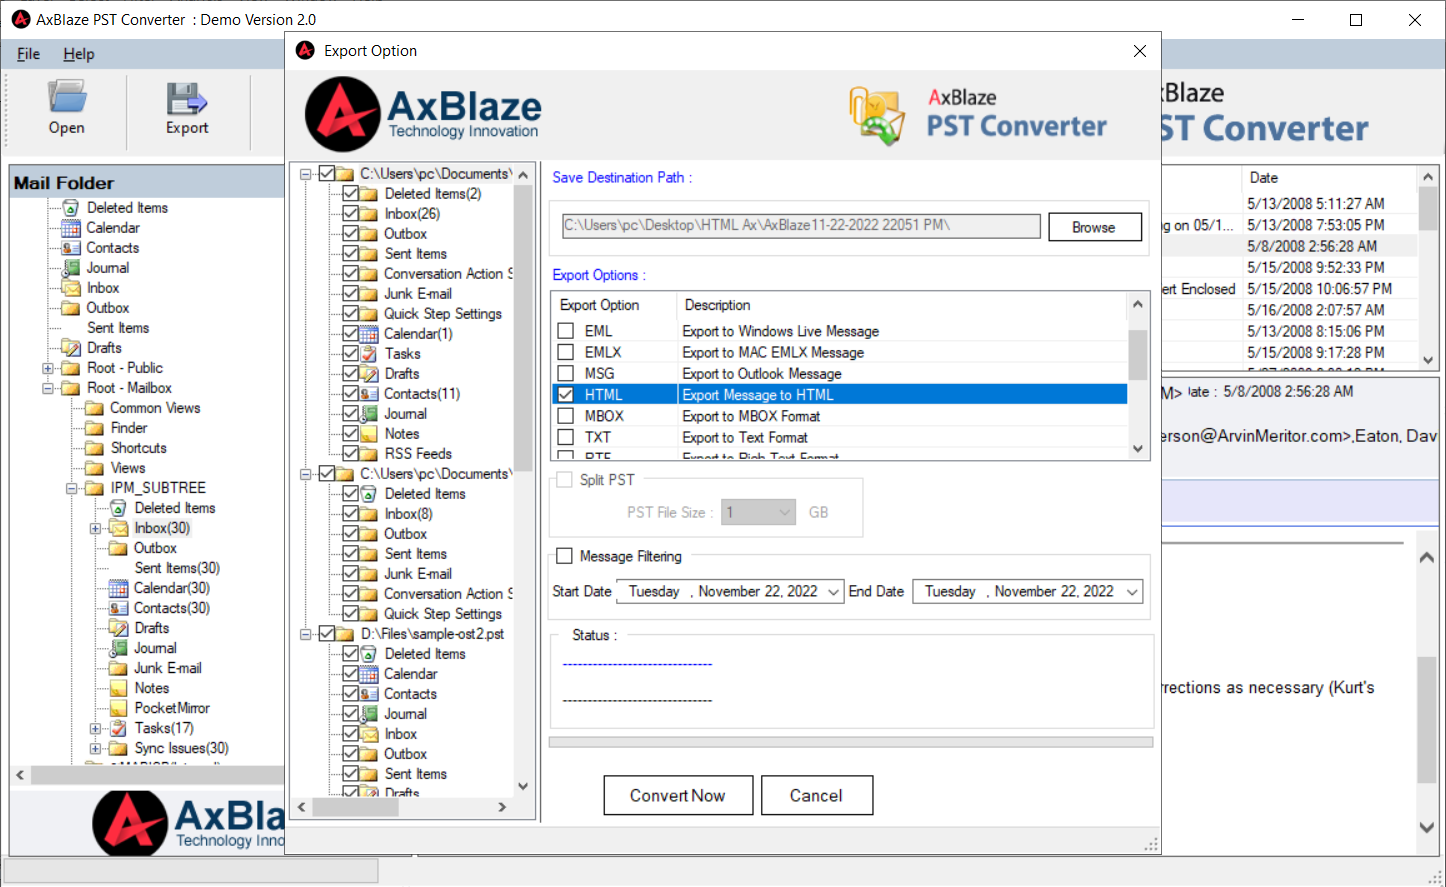Collapse D:\Files\sample-ost2.pst export node
Screen dimensions: 1446x887
306,634
